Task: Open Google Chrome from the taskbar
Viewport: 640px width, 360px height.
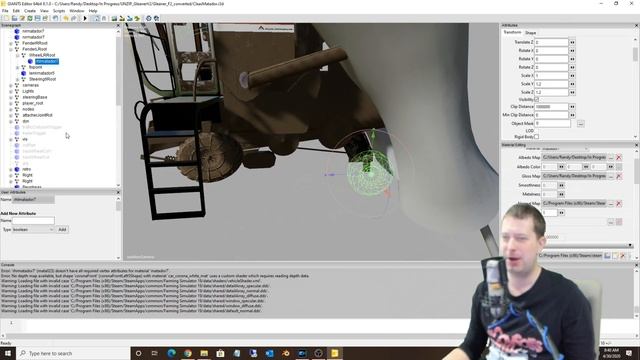Action: 188,353
